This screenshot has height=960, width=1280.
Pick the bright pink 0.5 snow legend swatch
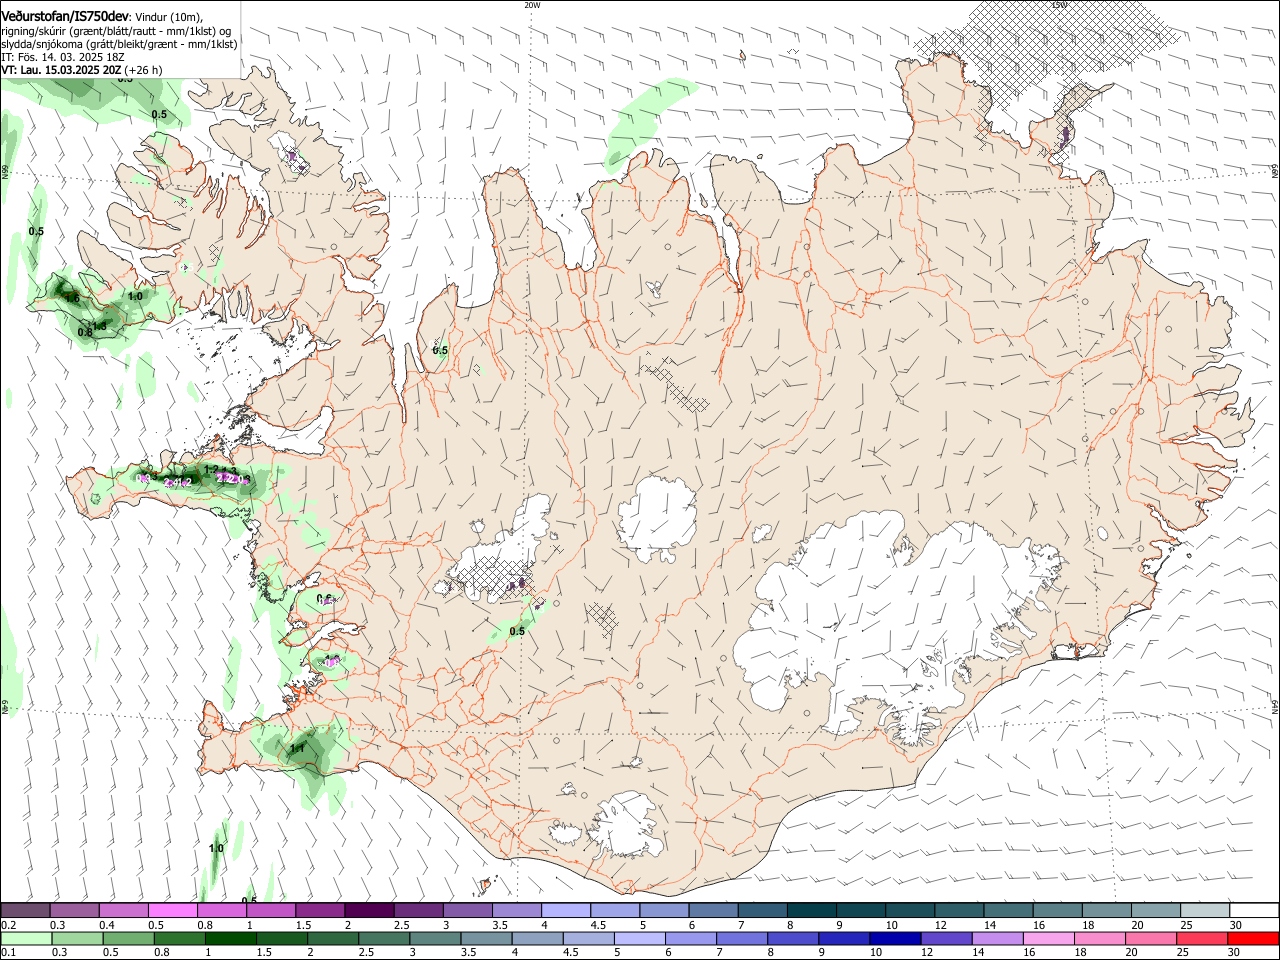tap(173, 910)
